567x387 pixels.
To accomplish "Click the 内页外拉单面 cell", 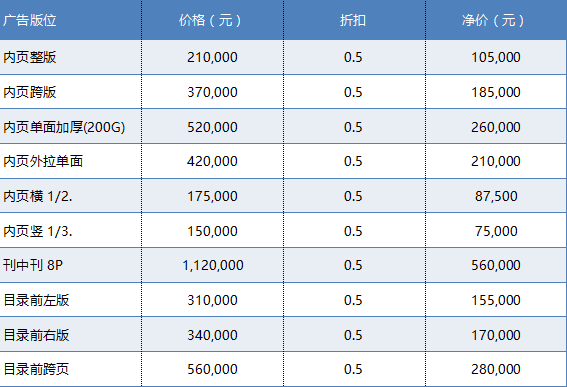I will click(71, 161).
